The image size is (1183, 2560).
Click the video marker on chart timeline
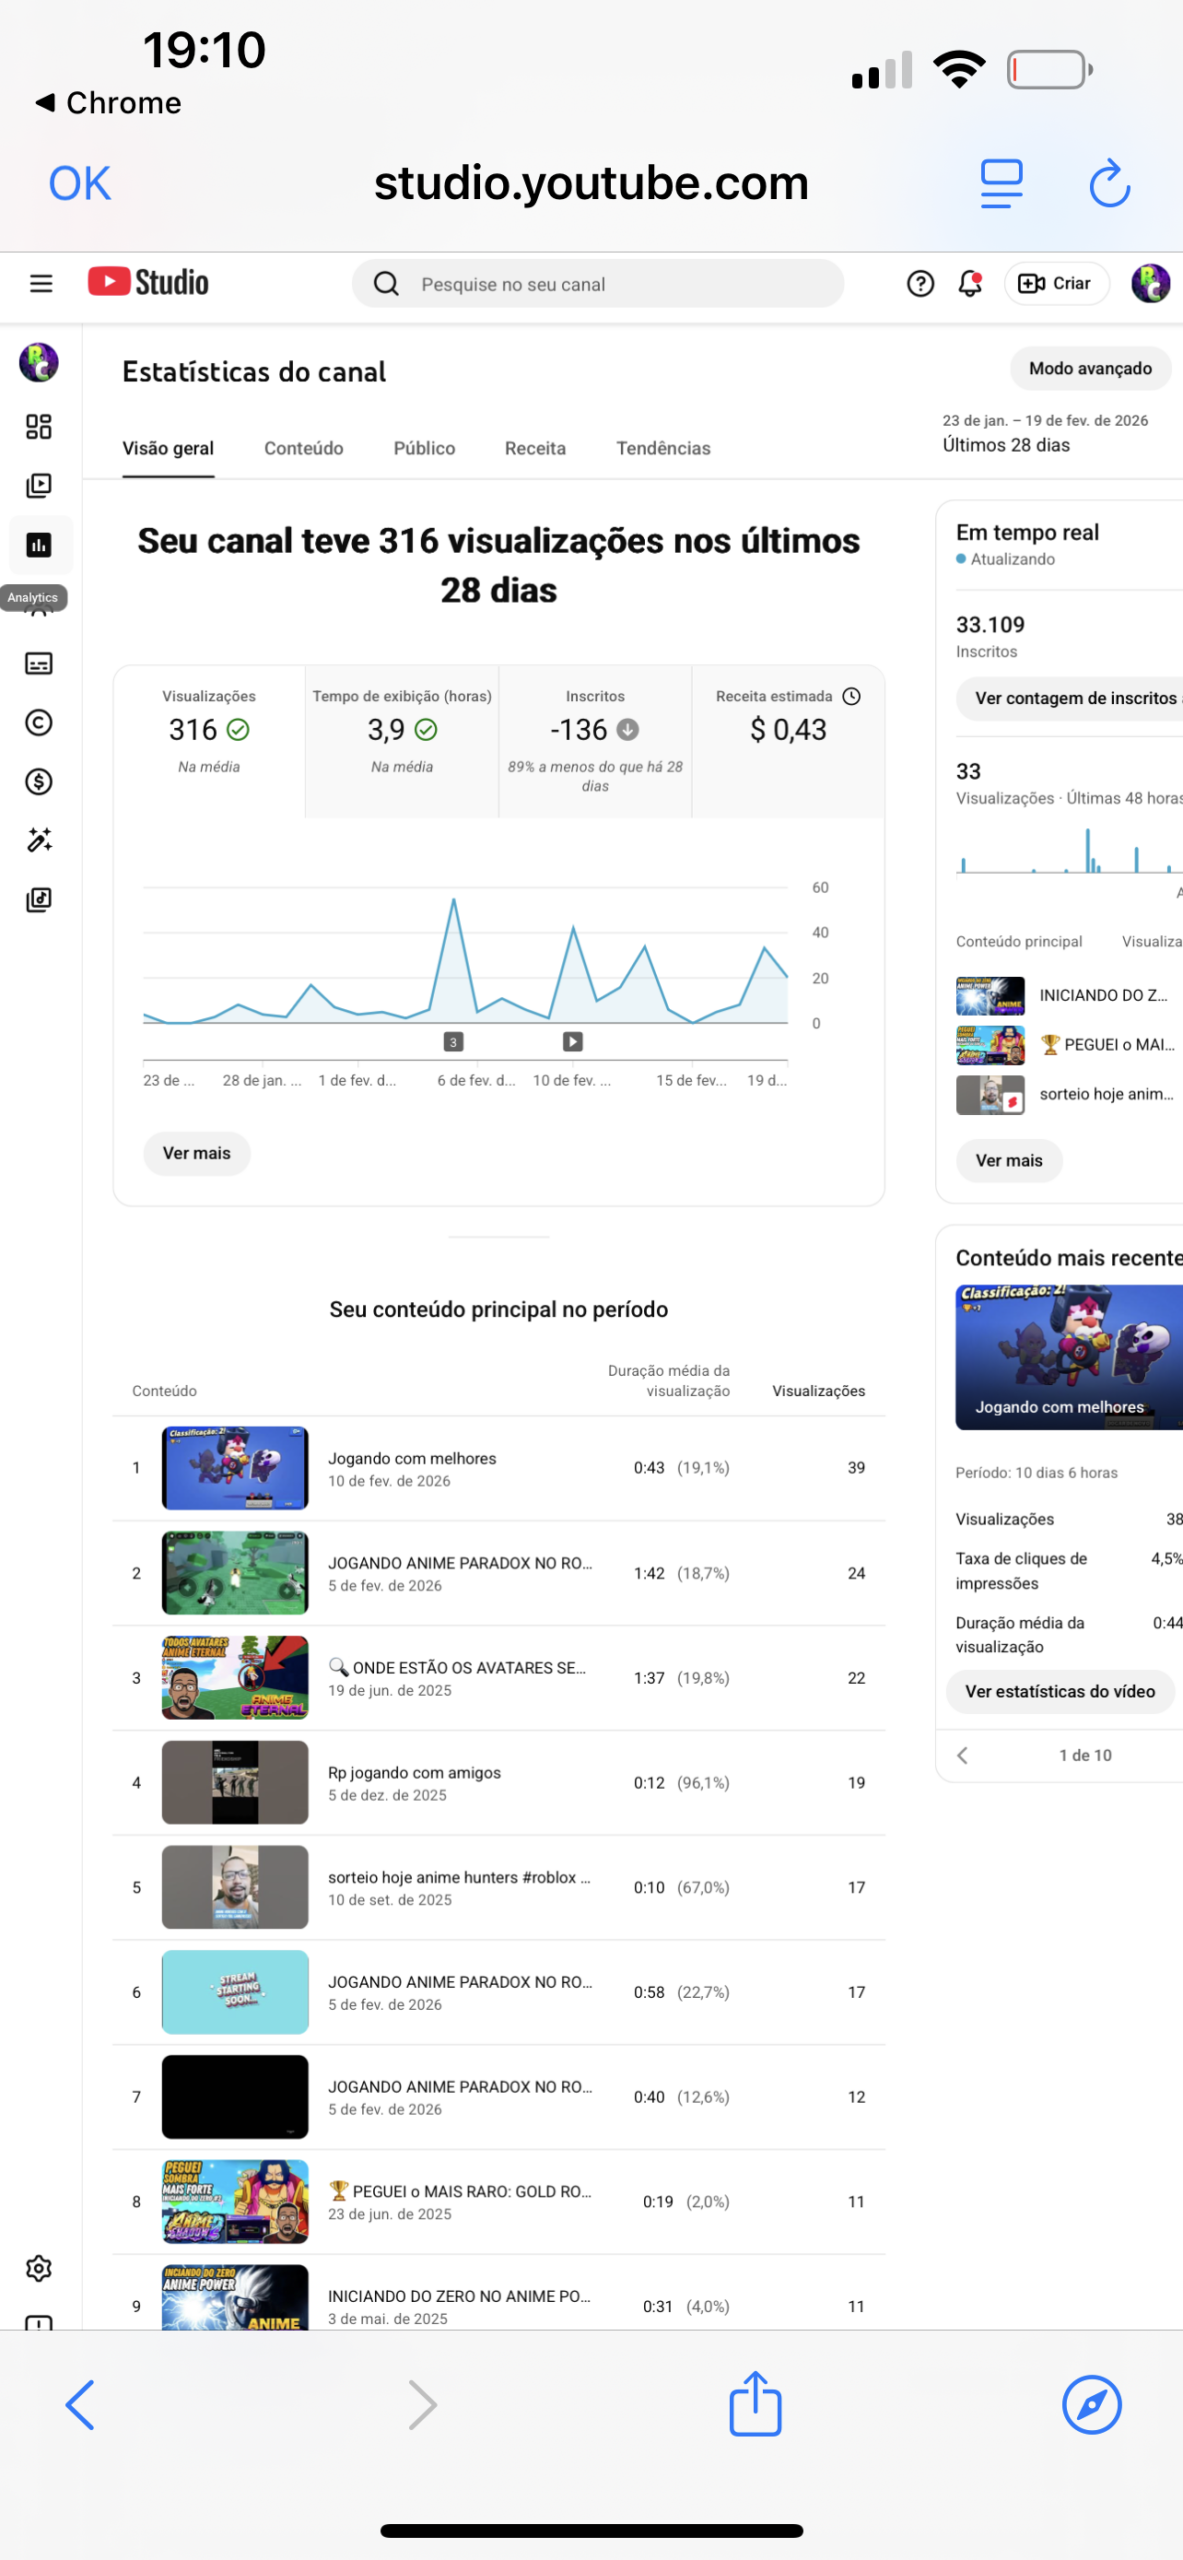572,1042
